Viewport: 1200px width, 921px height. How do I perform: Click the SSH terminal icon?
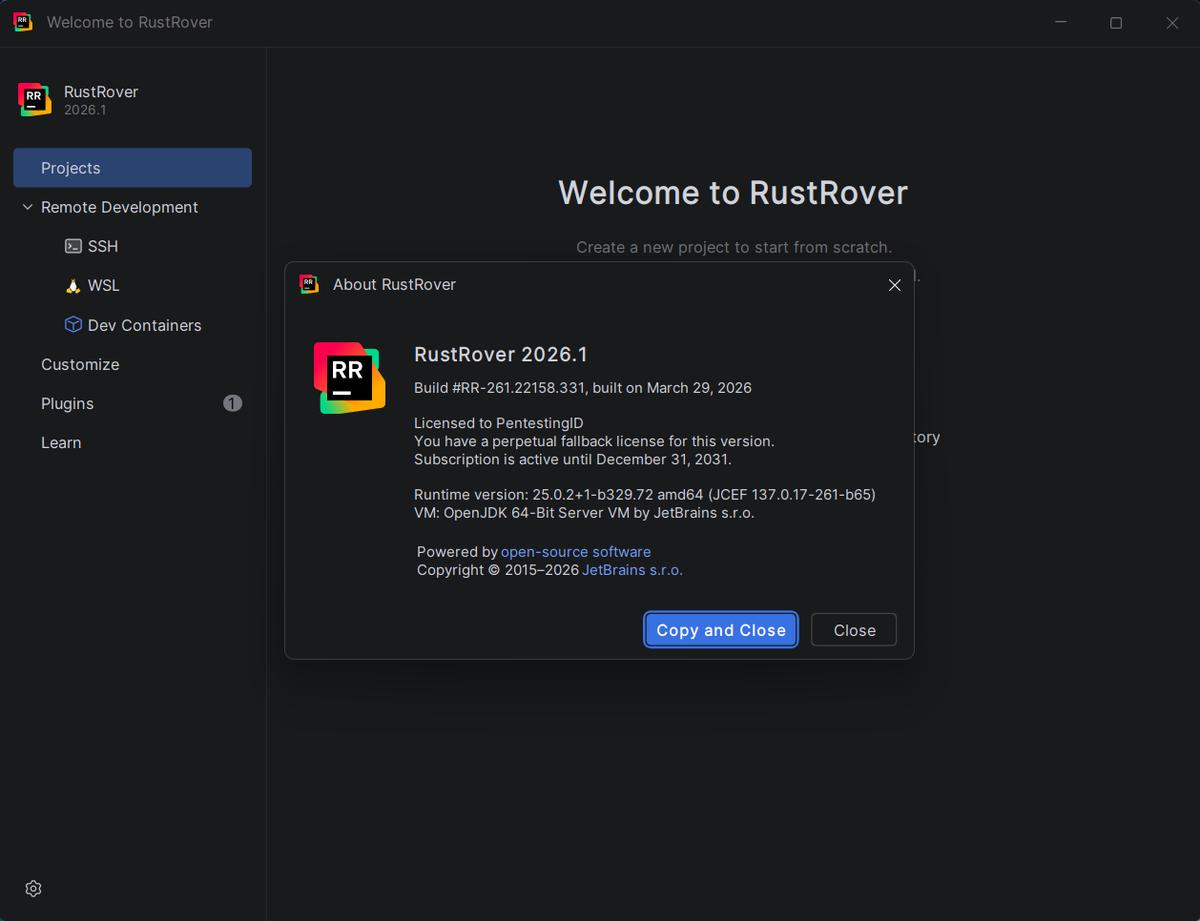[73, 246]
